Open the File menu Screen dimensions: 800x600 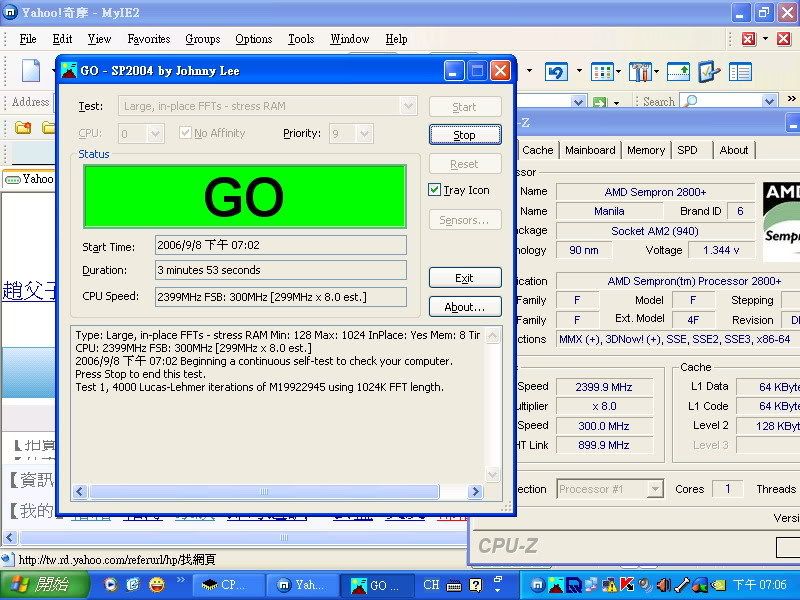[28, 39]
